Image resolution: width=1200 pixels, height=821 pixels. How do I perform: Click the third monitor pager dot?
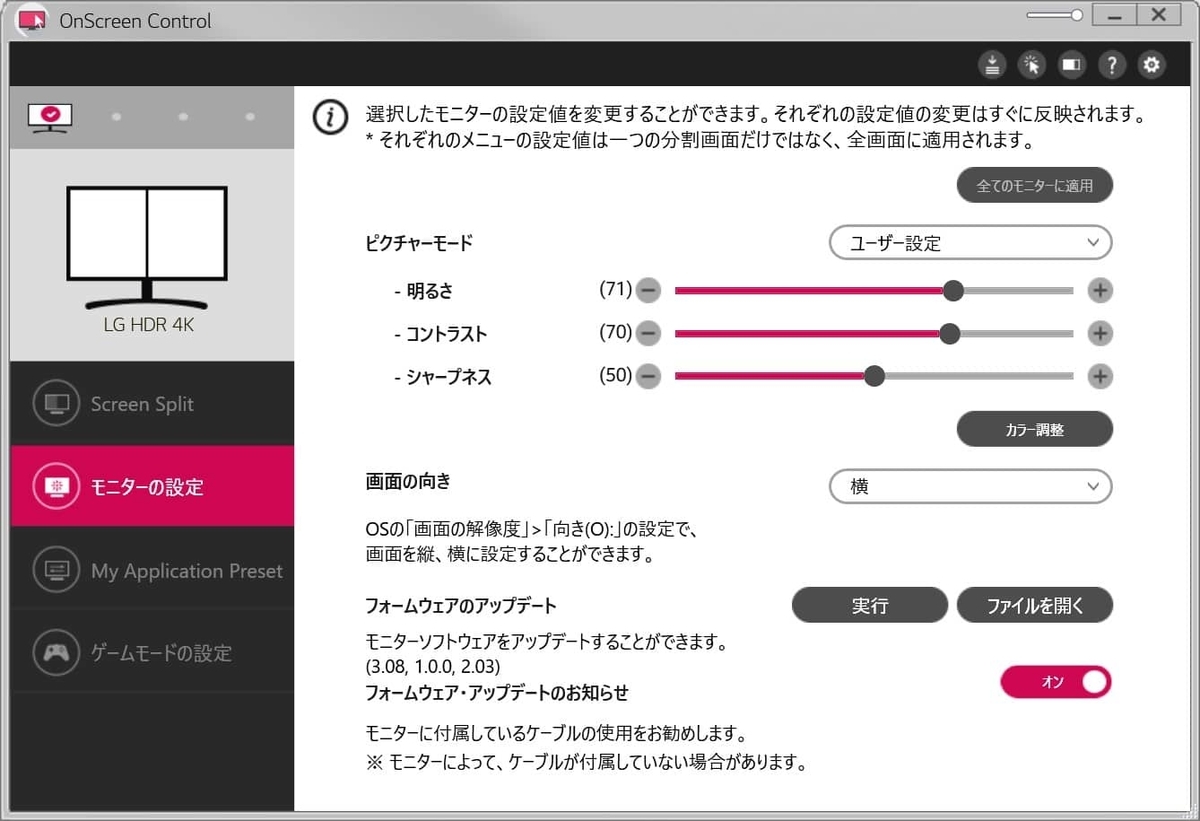183,117
